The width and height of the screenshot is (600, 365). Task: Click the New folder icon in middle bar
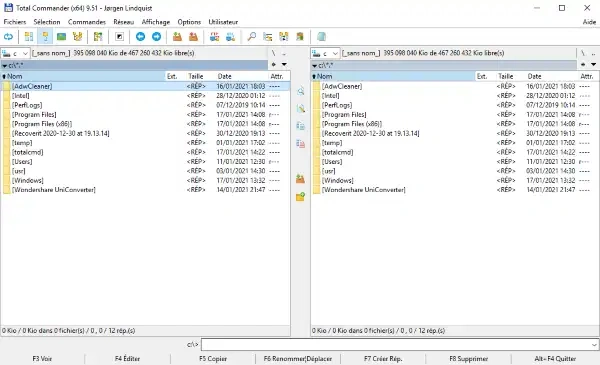301,197
